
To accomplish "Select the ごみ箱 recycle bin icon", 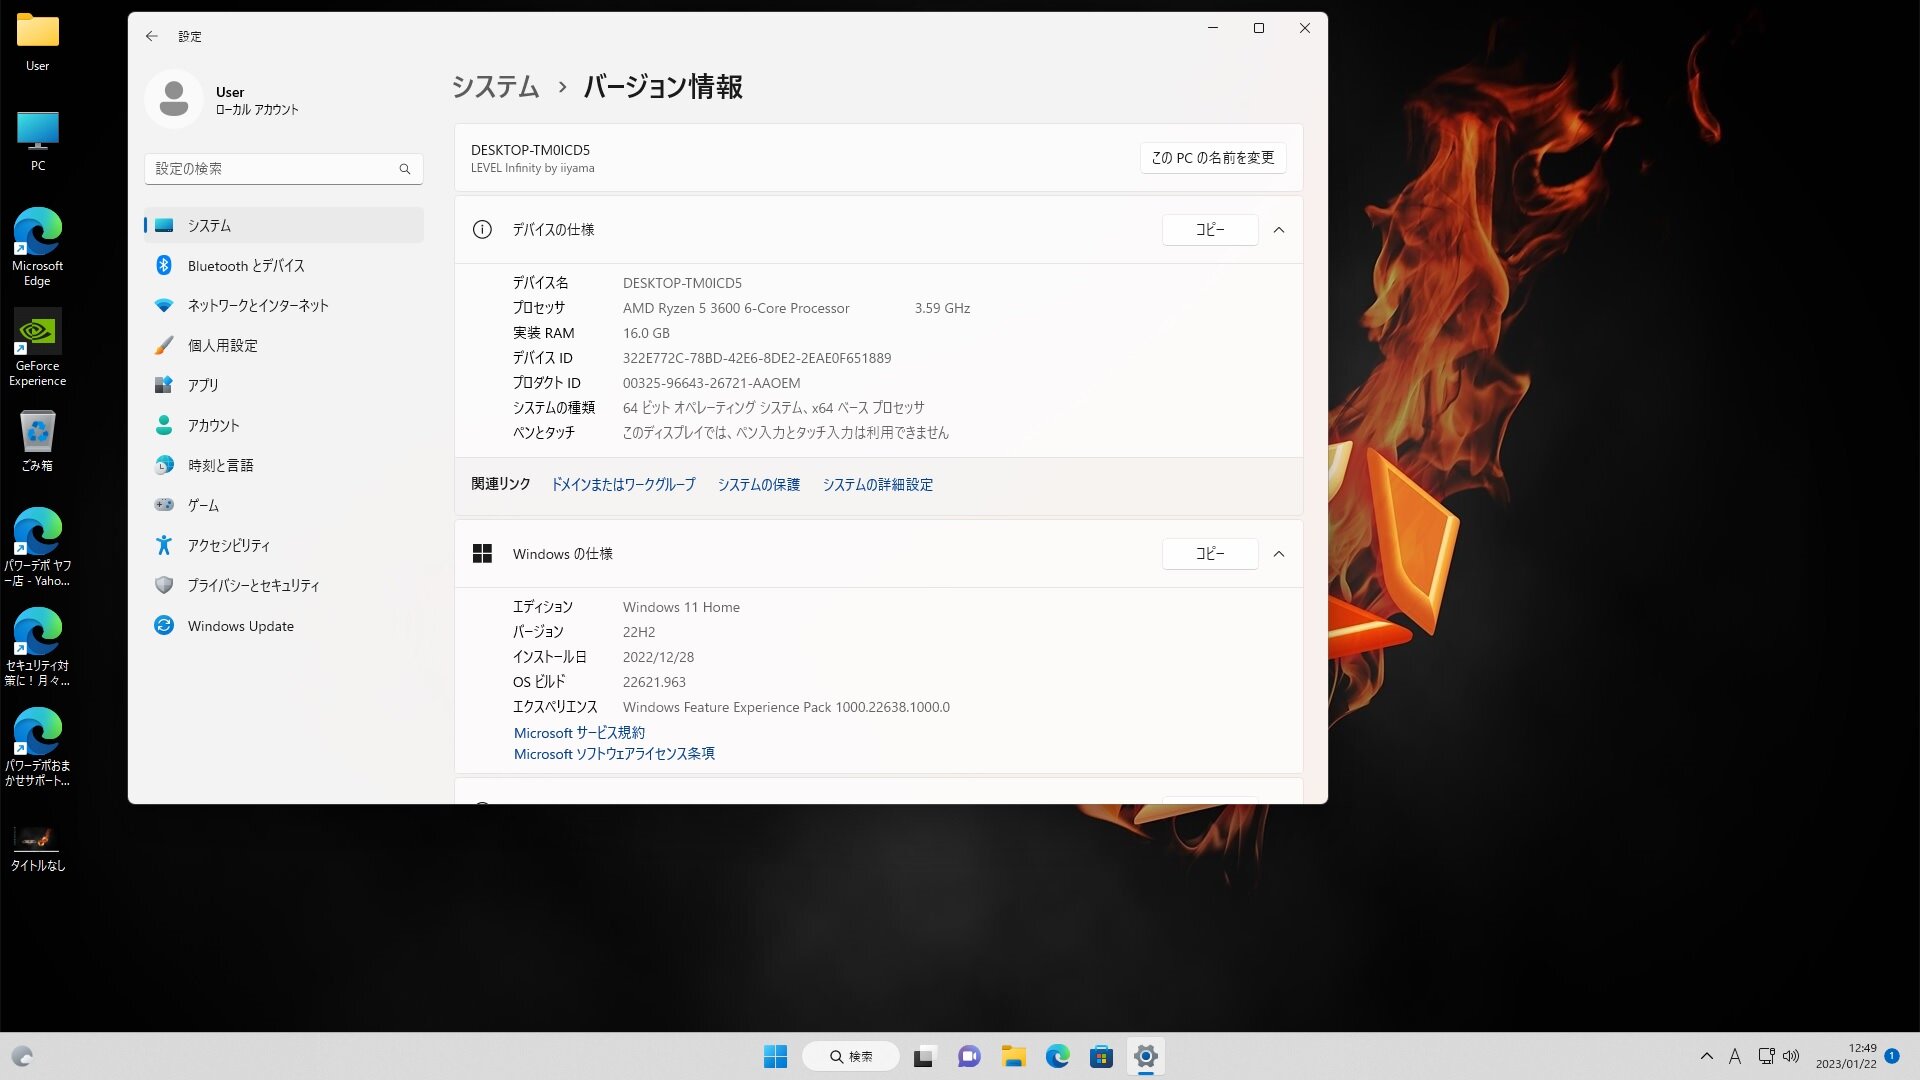I will (38, 441).
